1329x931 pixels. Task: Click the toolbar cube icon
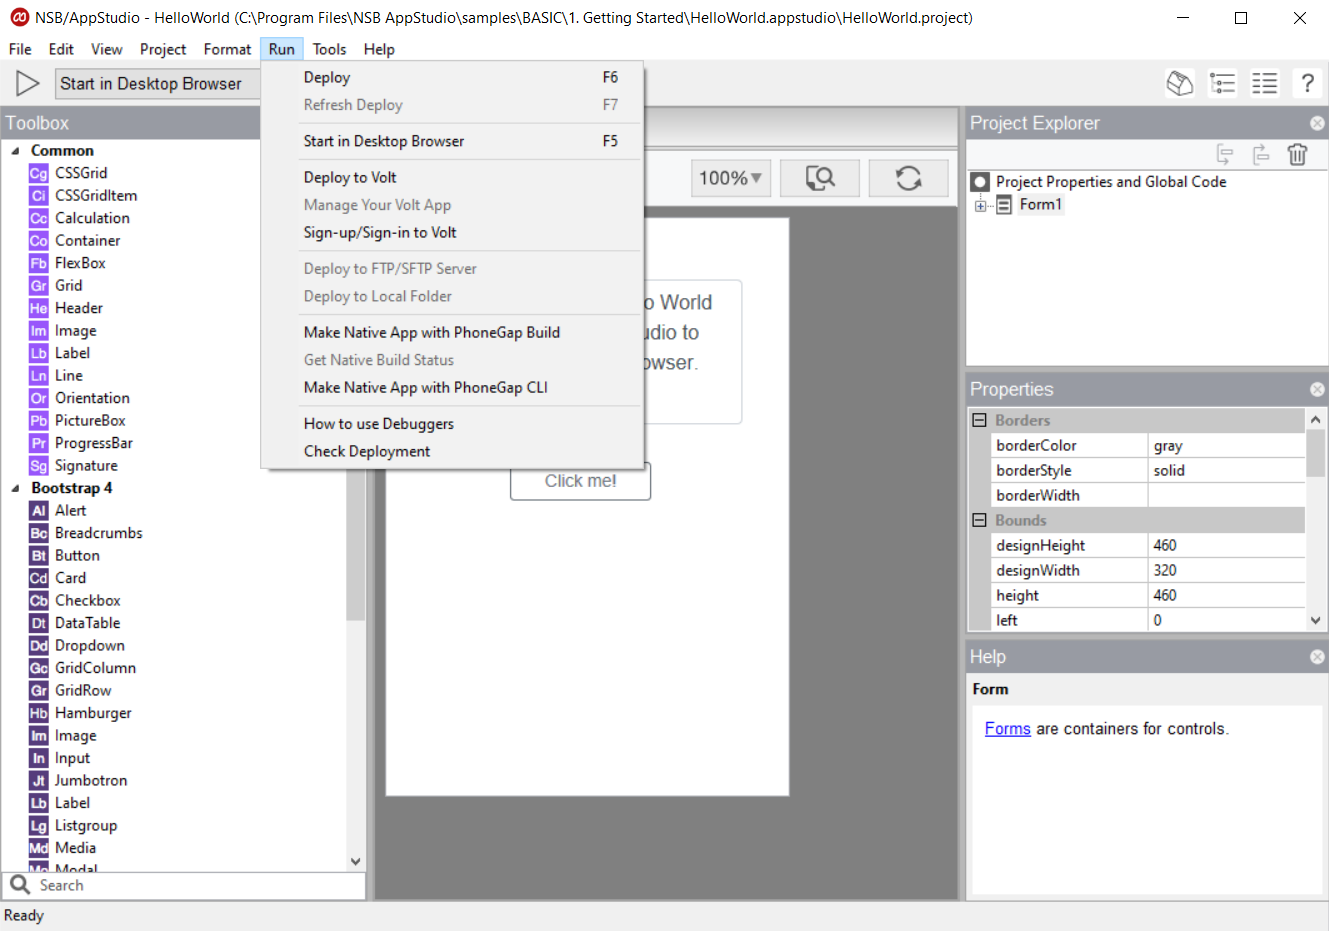1180,83
